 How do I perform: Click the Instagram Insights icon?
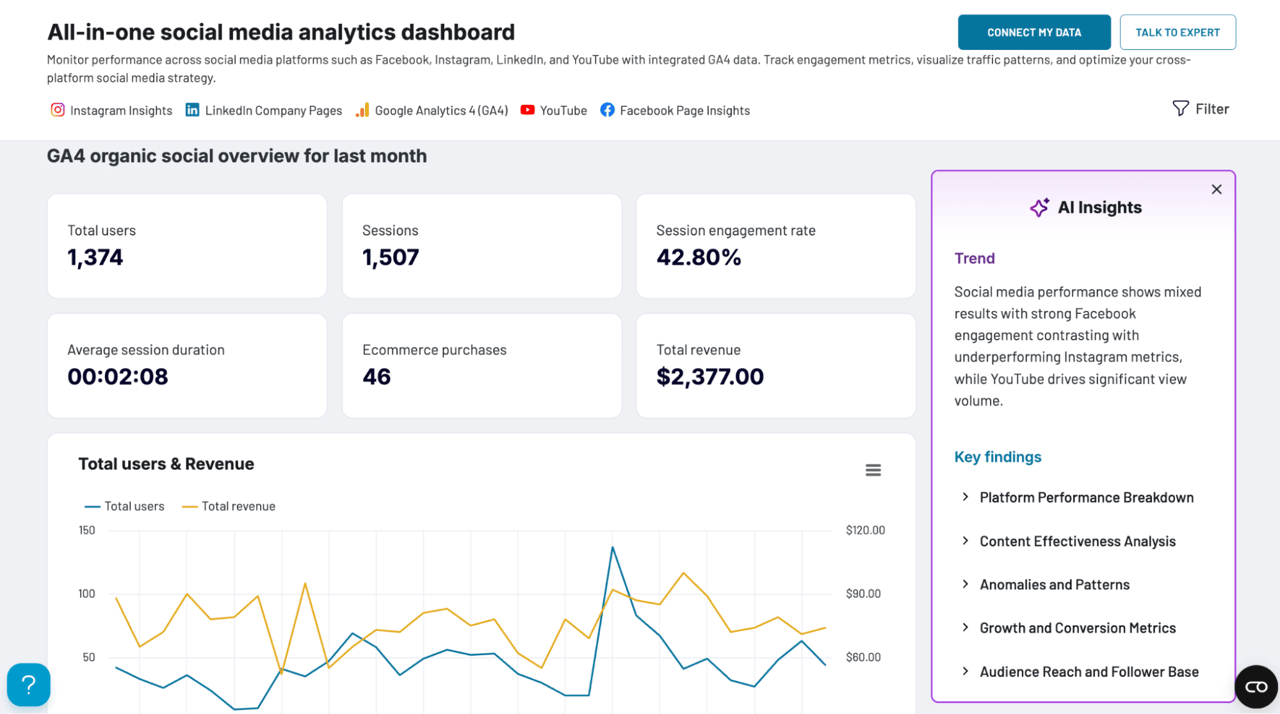(x=58, y=110)
